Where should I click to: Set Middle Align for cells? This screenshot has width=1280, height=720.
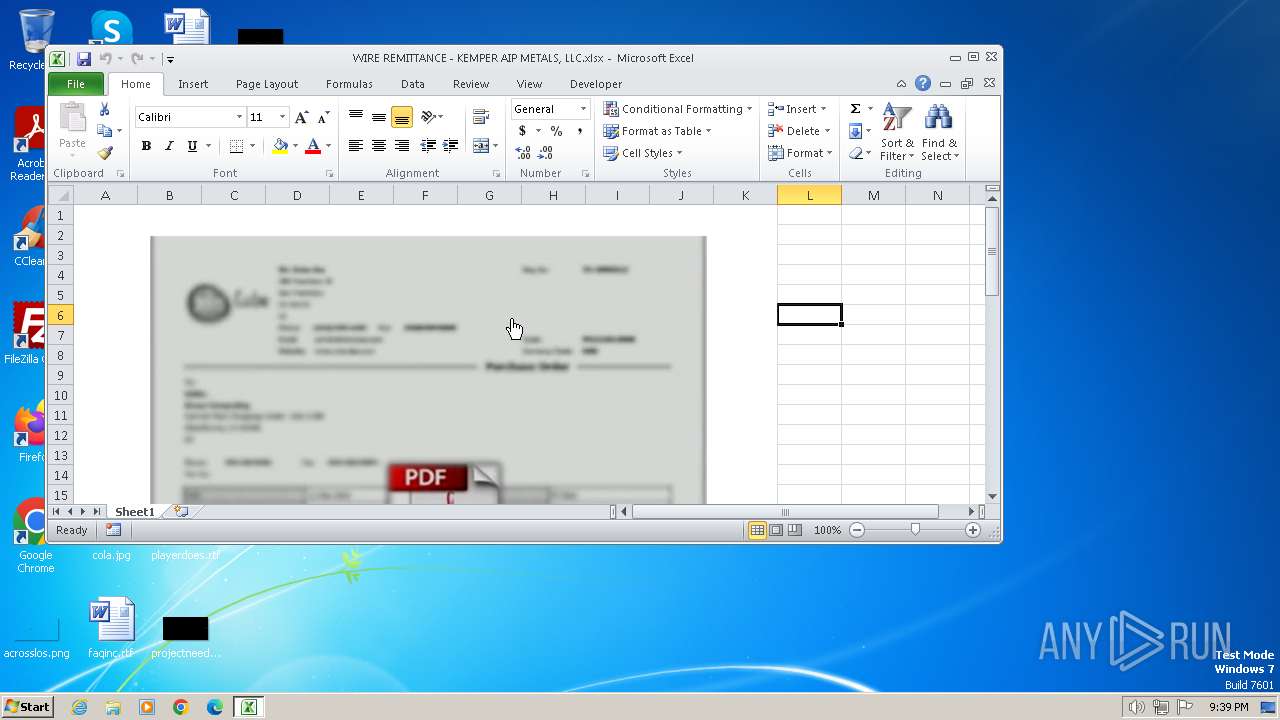tap(378, 117)
